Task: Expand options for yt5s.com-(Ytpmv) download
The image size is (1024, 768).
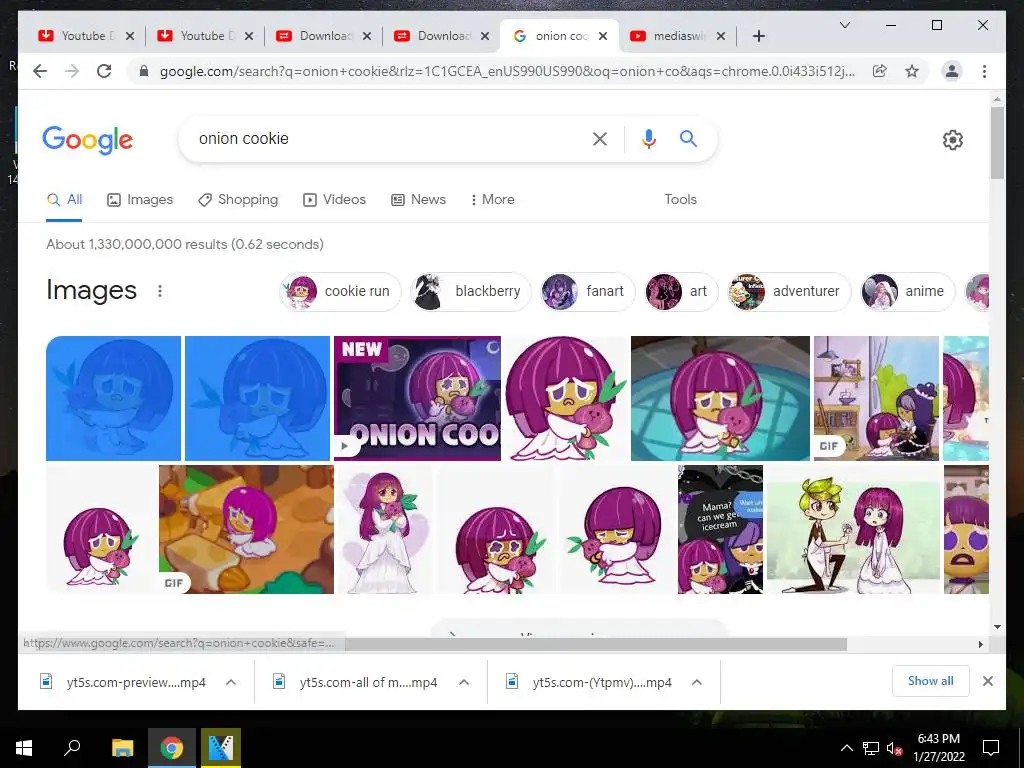Action: (697, 682)
